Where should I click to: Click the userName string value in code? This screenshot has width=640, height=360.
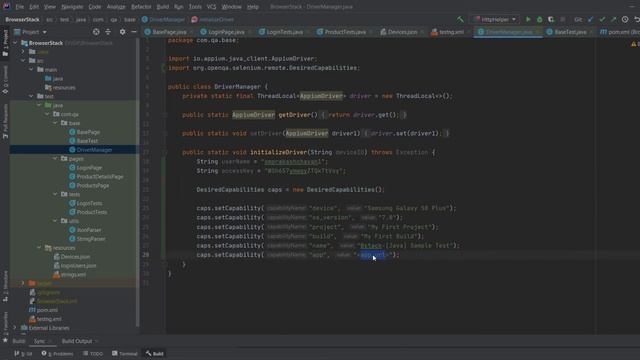pos(294,162)
